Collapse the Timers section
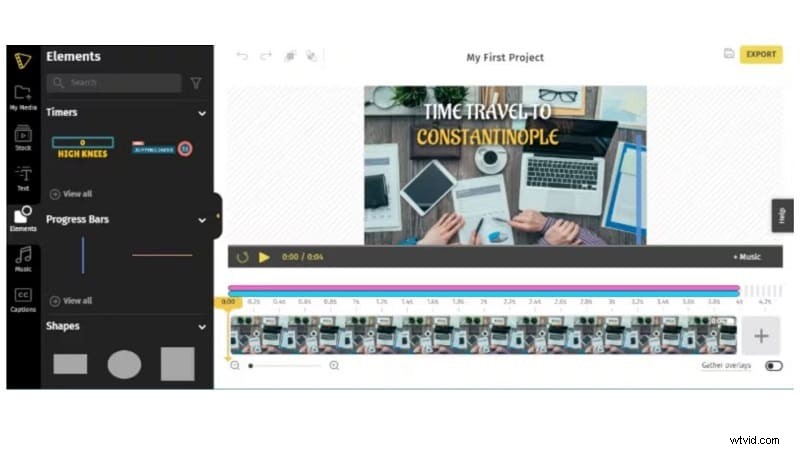Screen dimensions: 800x450 tap(202, 113)
